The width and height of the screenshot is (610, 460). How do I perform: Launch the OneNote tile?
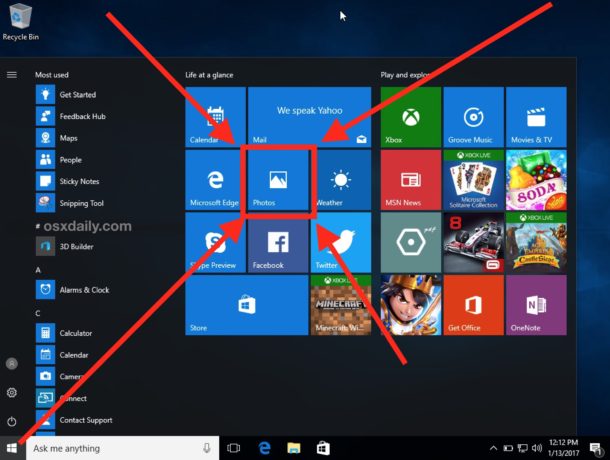[536, 305]
